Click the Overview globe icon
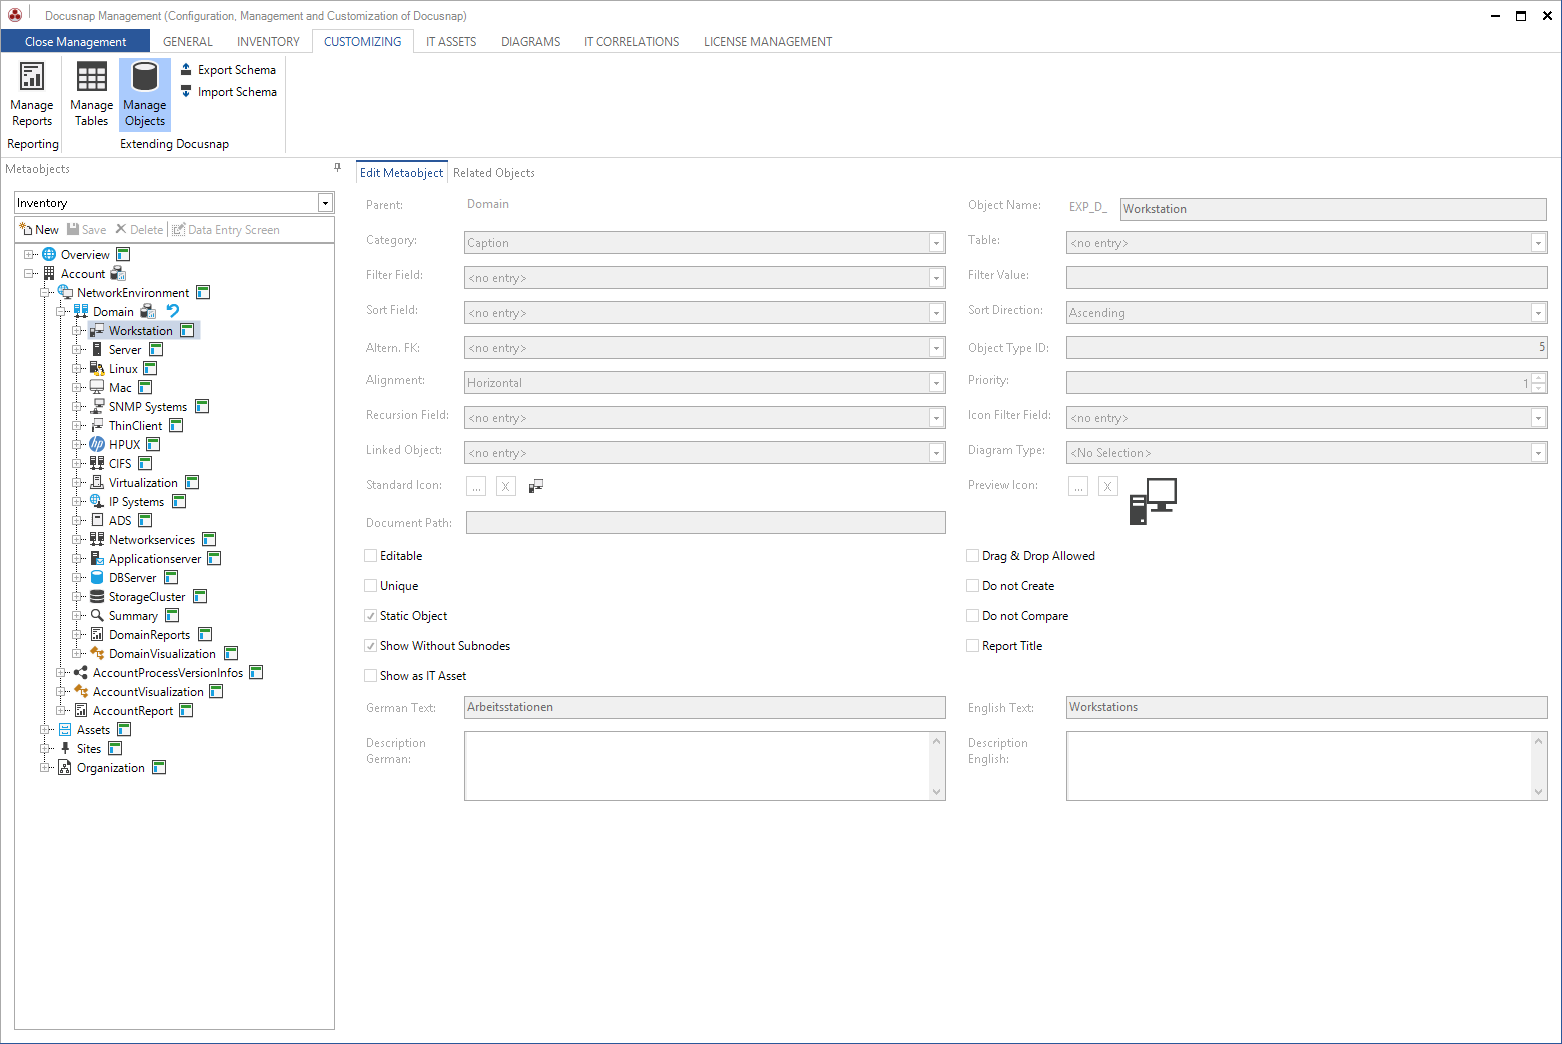 (x=49, y=254)
